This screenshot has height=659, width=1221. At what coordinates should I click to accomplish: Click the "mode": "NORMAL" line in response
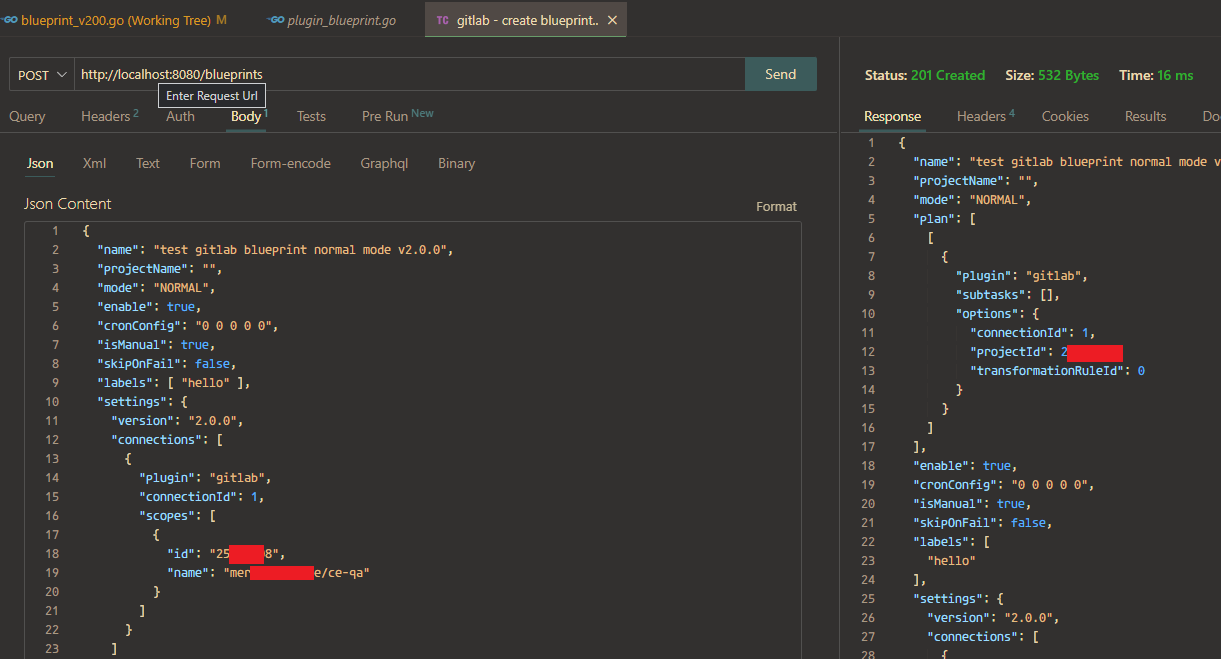(x=971, y=199)
